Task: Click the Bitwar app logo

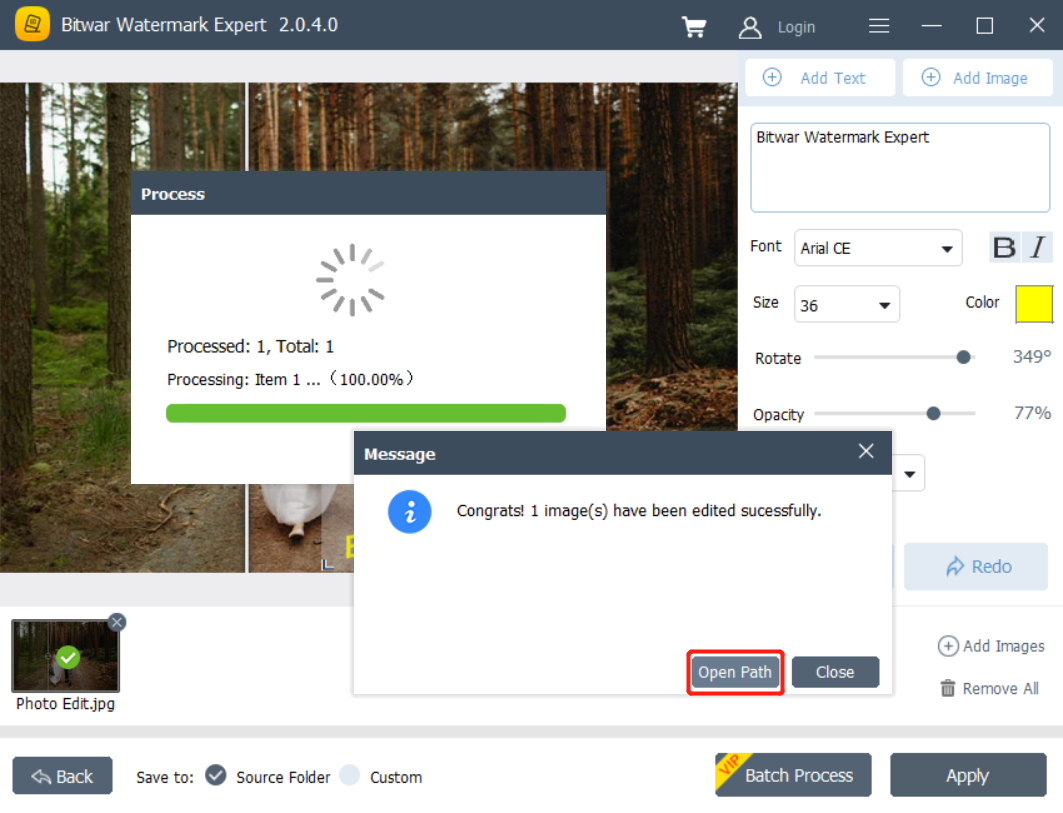Action: [x=32, y=24]
